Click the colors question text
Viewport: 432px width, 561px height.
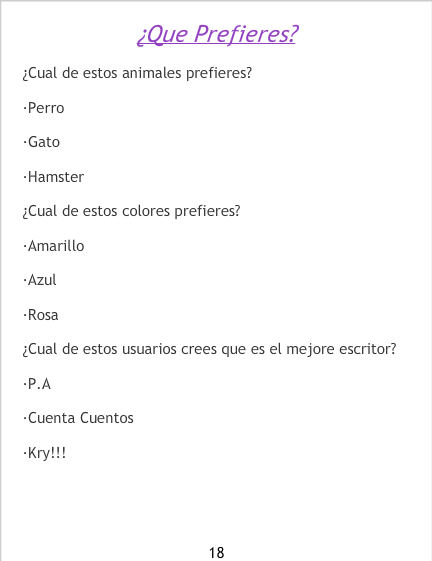(x=131, y=211)
